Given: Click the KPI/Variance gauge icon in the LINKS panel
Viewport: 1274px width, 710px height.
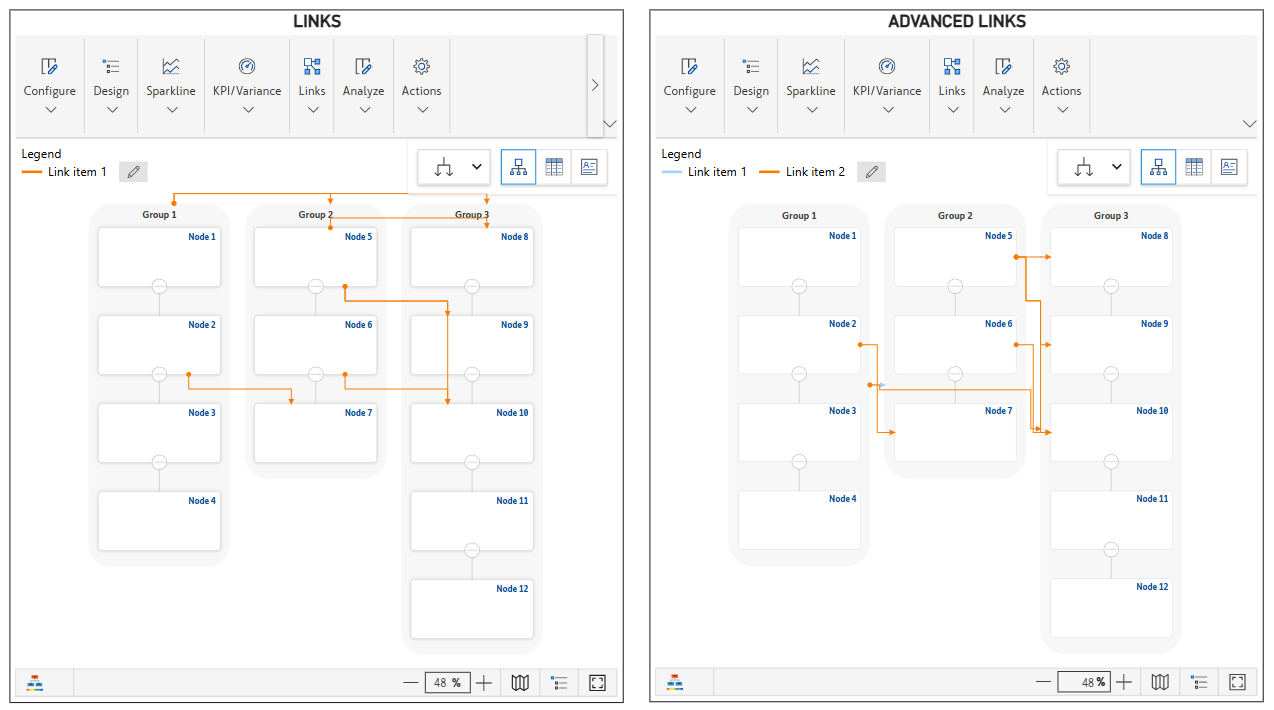Looking at the screenshot, I should [x=247, y=67].
